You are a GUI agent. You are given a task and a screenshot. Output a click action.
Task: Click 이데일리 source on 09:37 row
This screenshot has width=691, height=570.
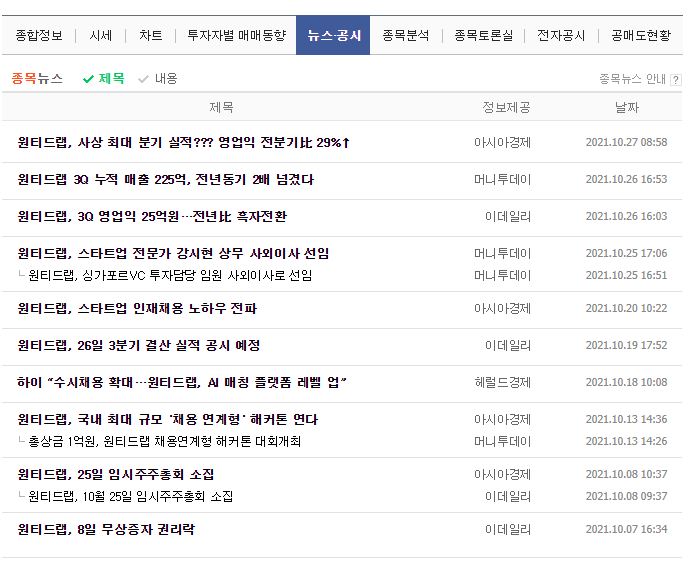coord(508,496)
